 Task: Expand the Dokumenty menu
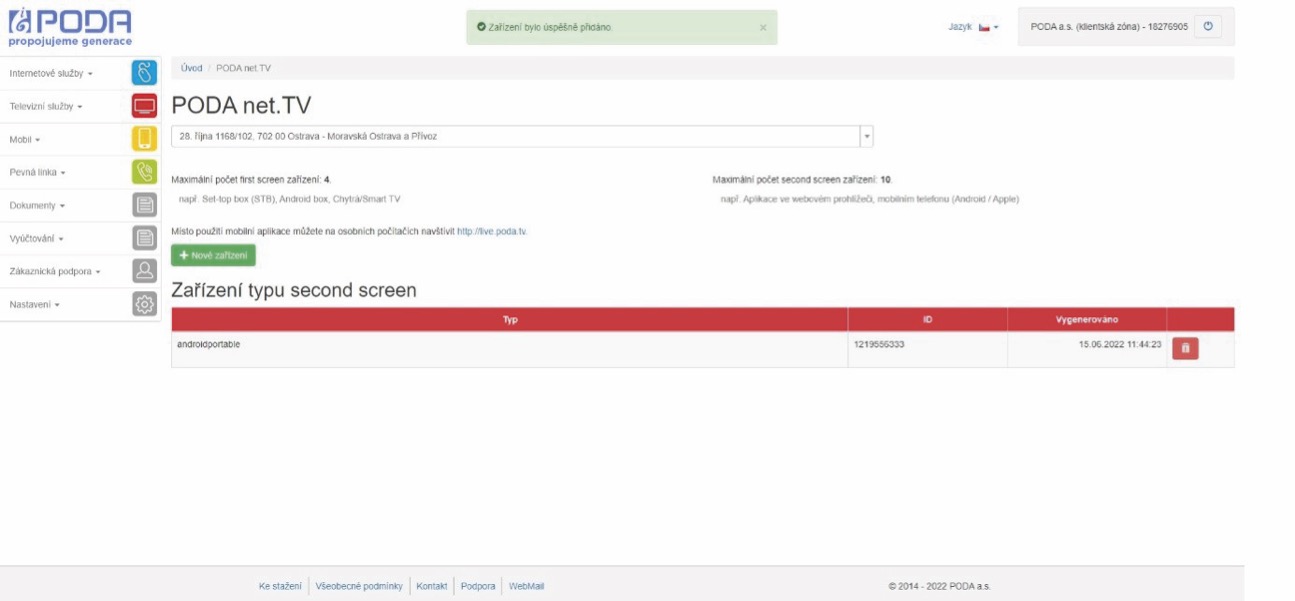(37, 205)
